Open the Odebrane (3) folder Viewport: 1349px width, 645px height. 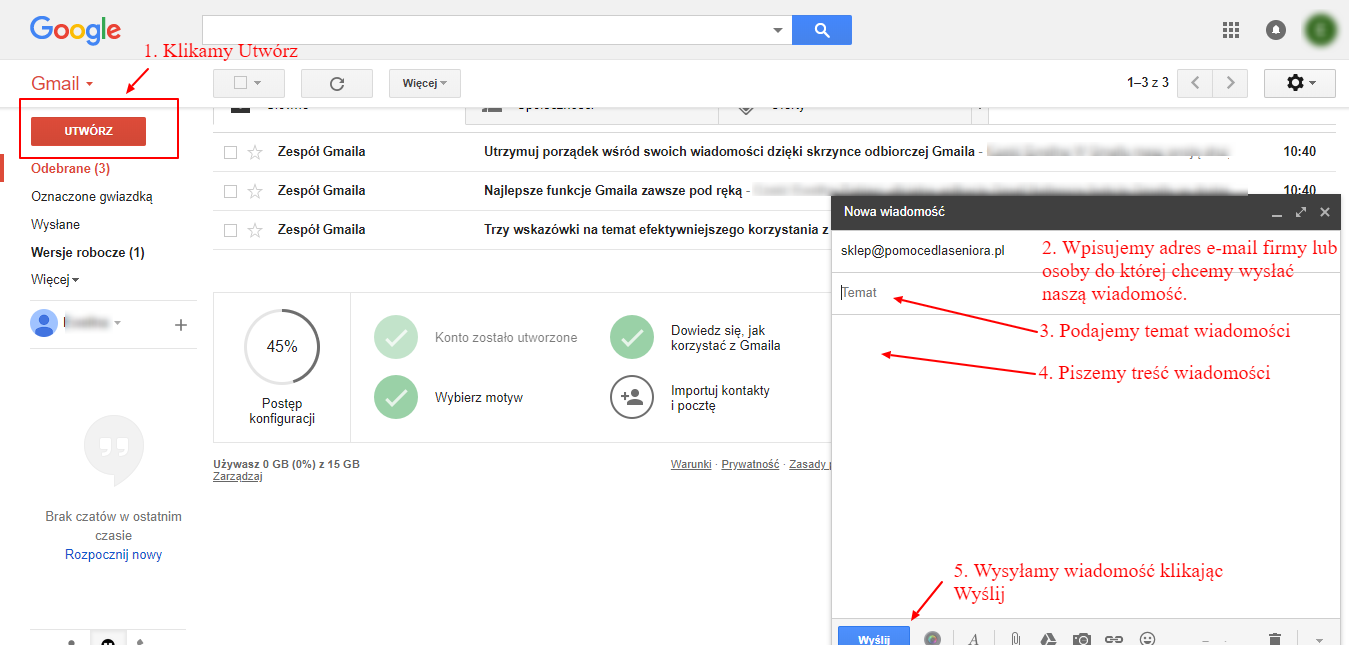71,169
